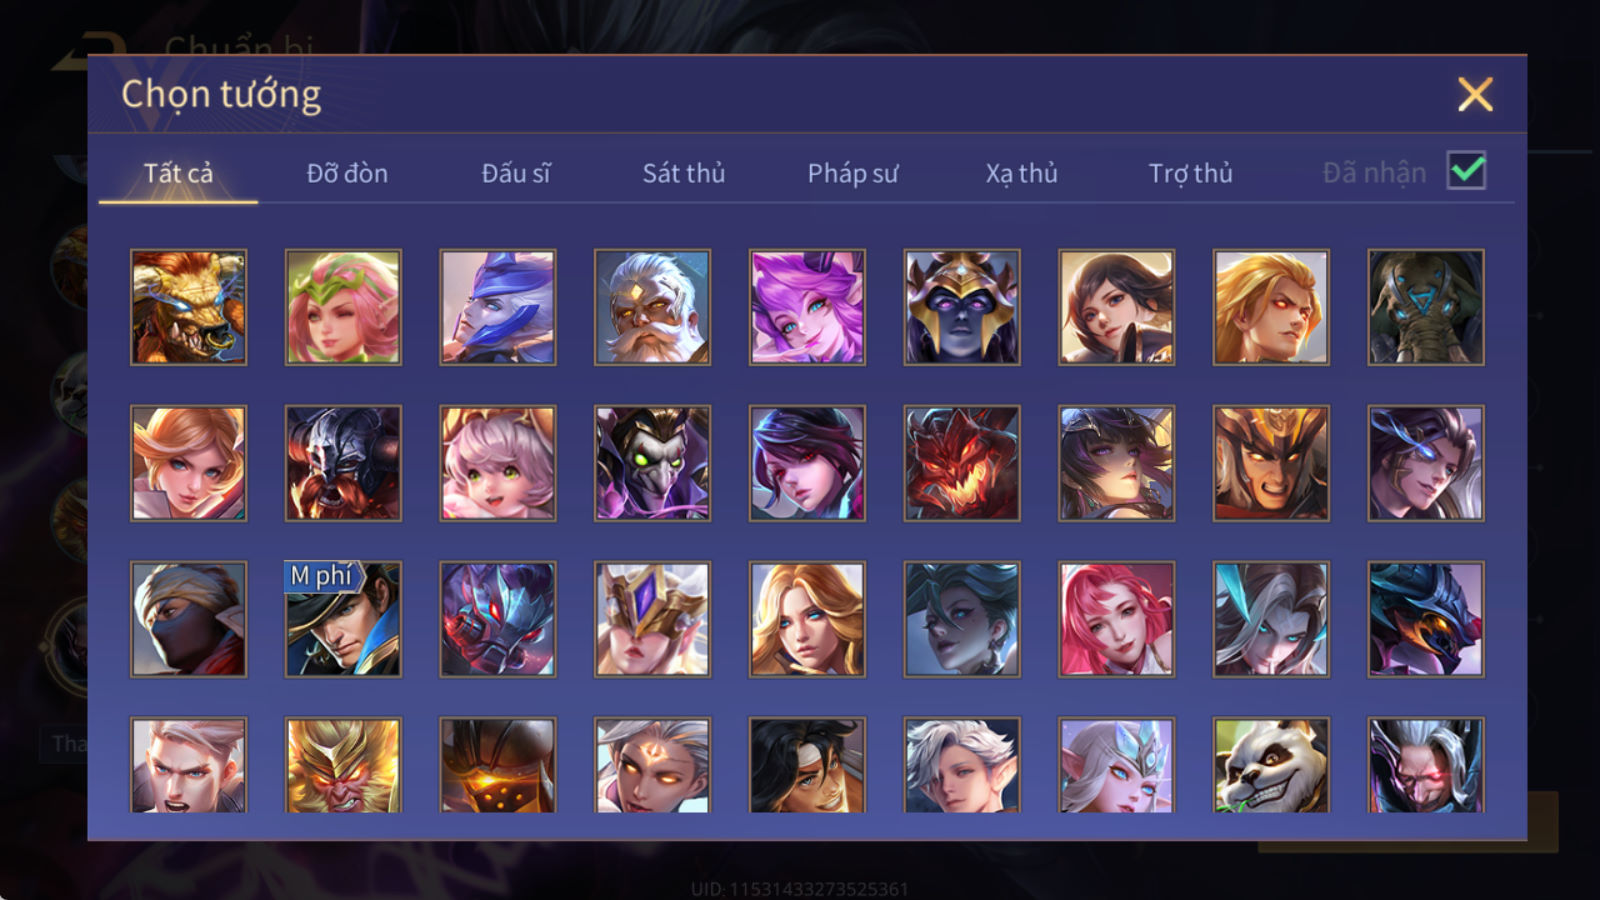Open the Đấu sĩ tab
Viewport: 1600px width, 900px height.
point(516,173)
